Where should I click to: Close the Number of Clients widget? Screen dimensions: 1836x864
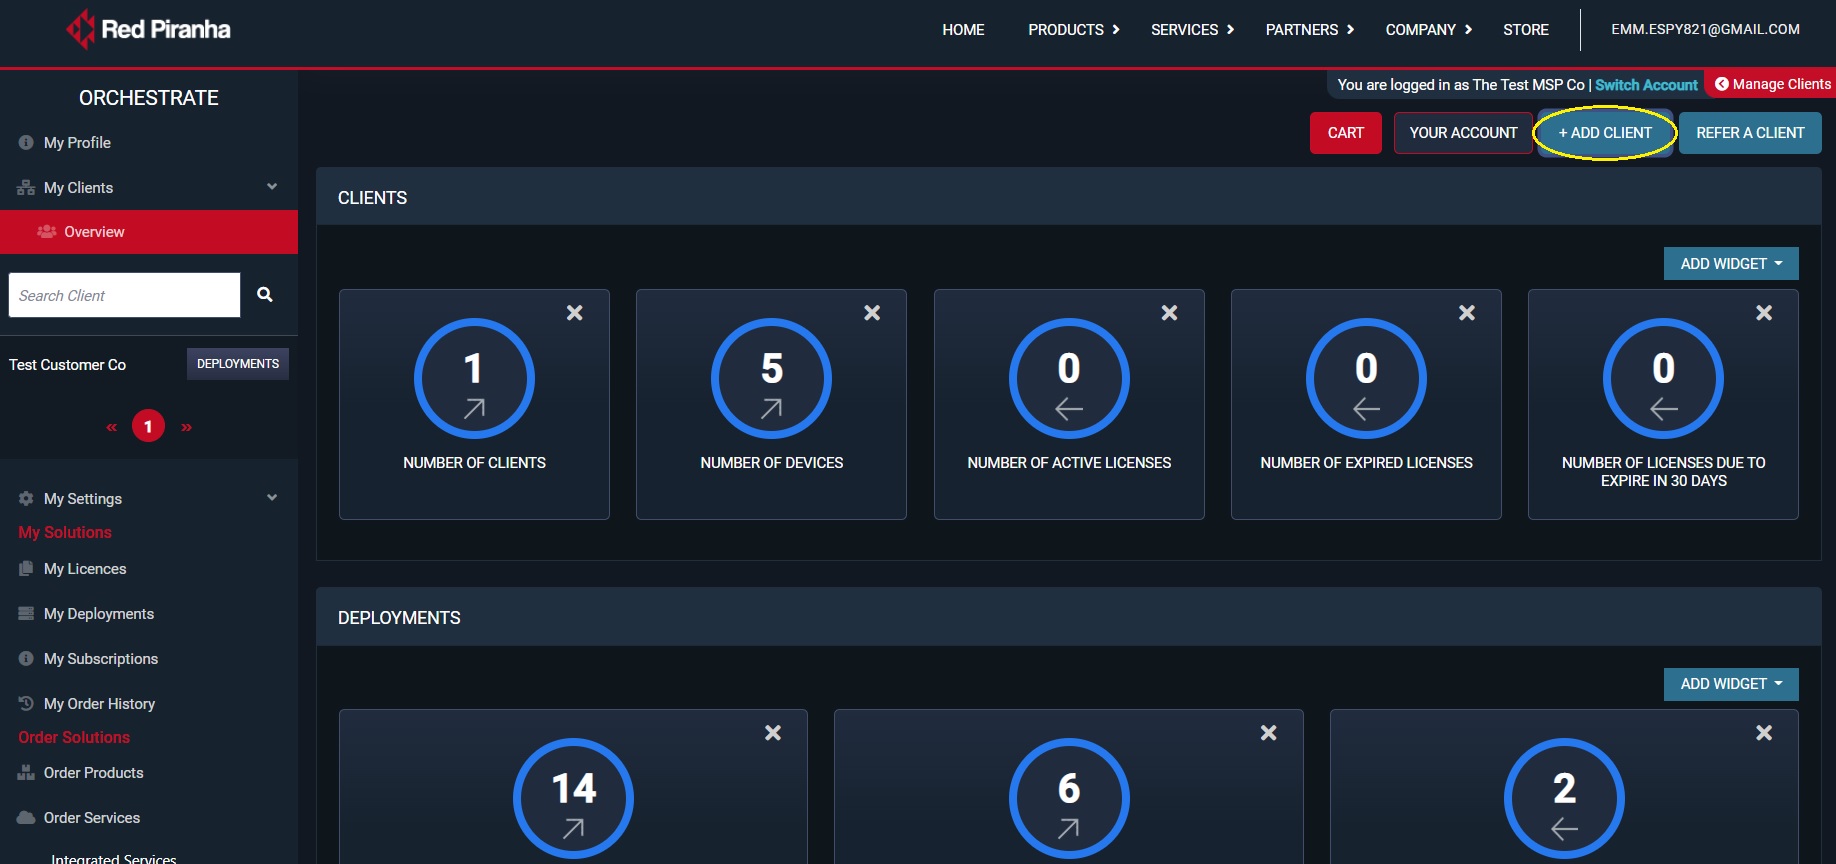[575, 313]
